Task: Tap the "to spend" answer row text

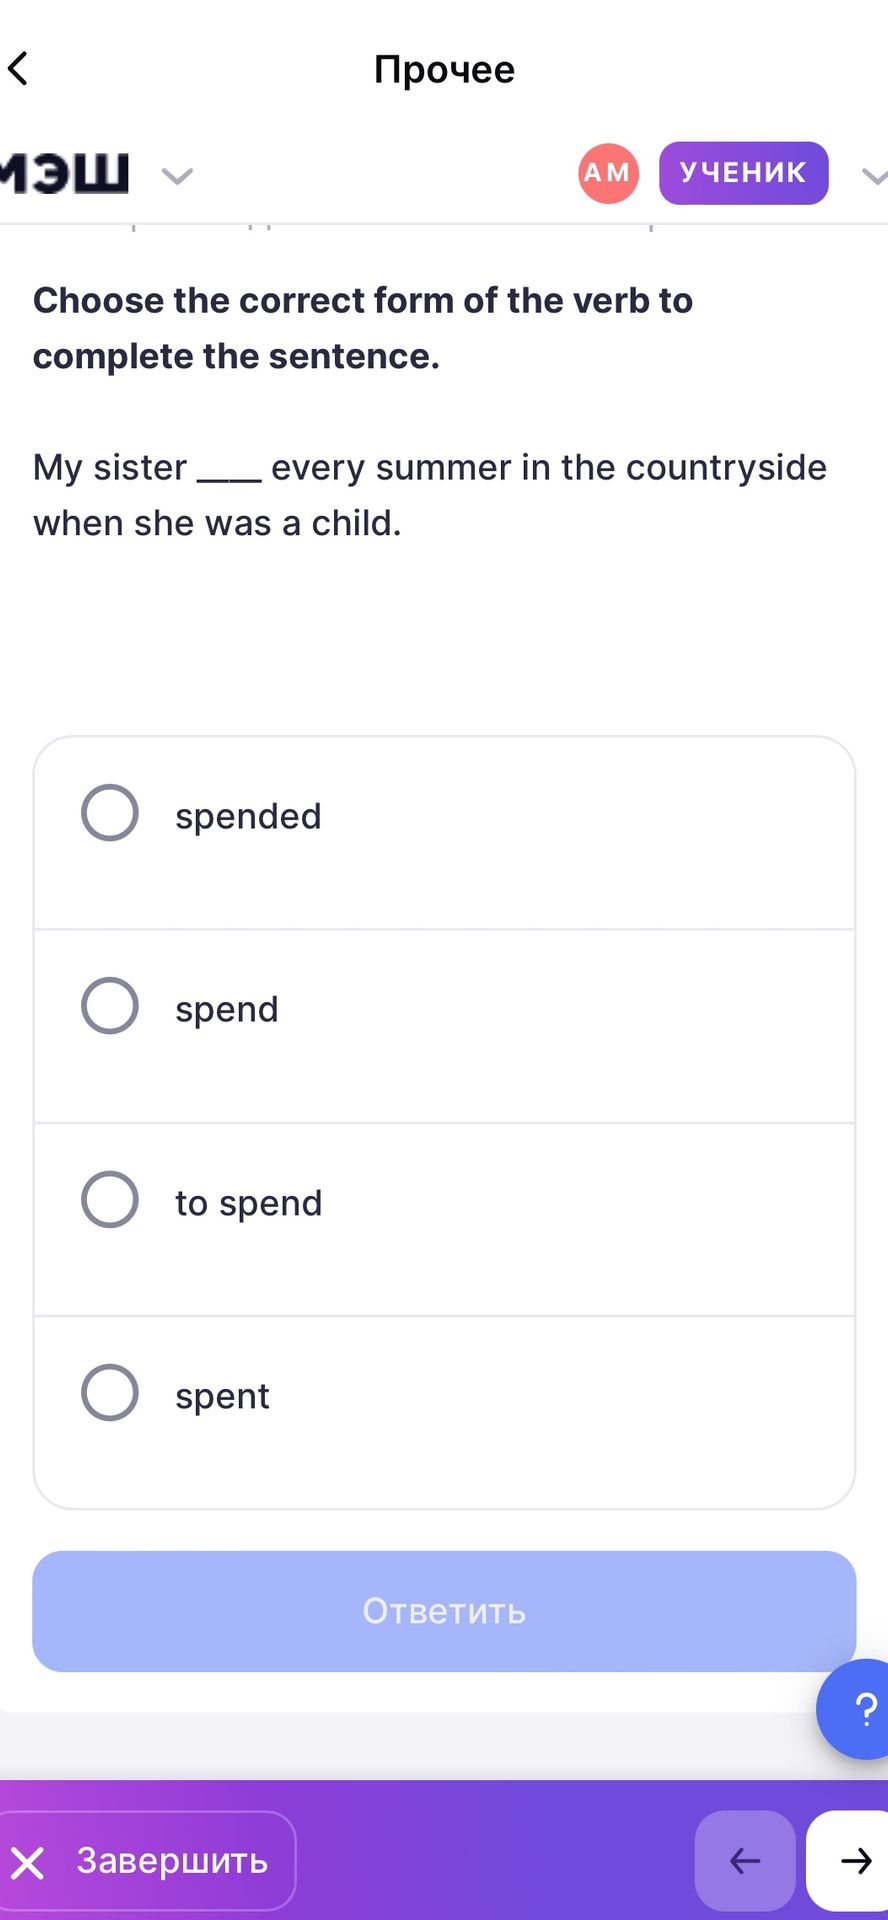Action: point(249,1203)
